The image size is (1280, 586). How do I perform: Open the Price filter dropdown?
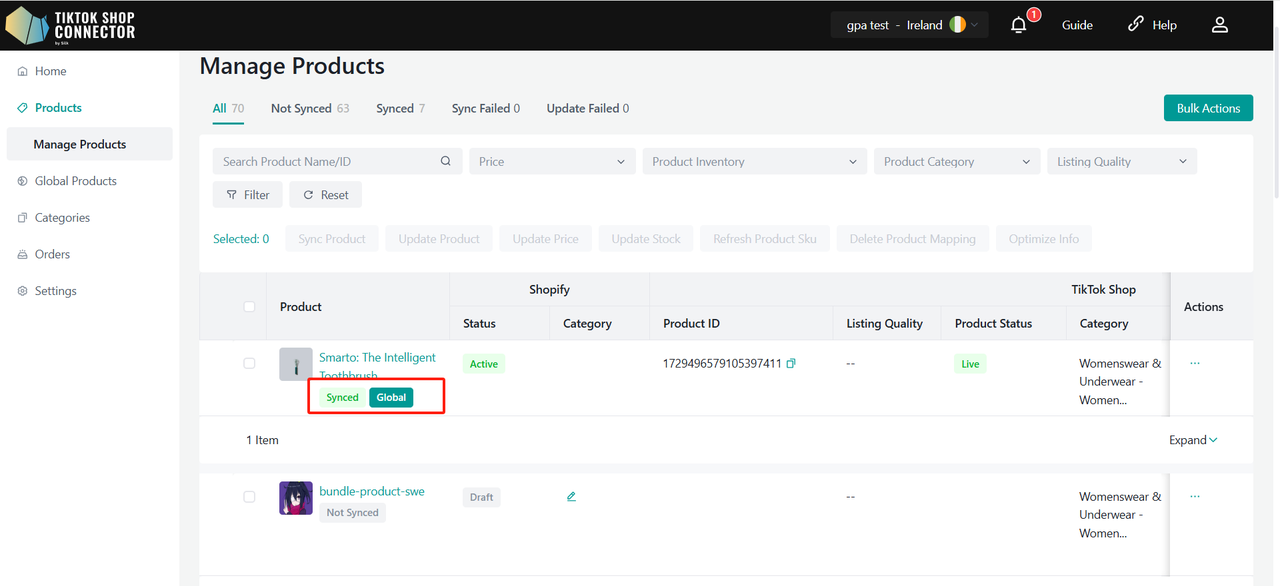click(552, 161)
